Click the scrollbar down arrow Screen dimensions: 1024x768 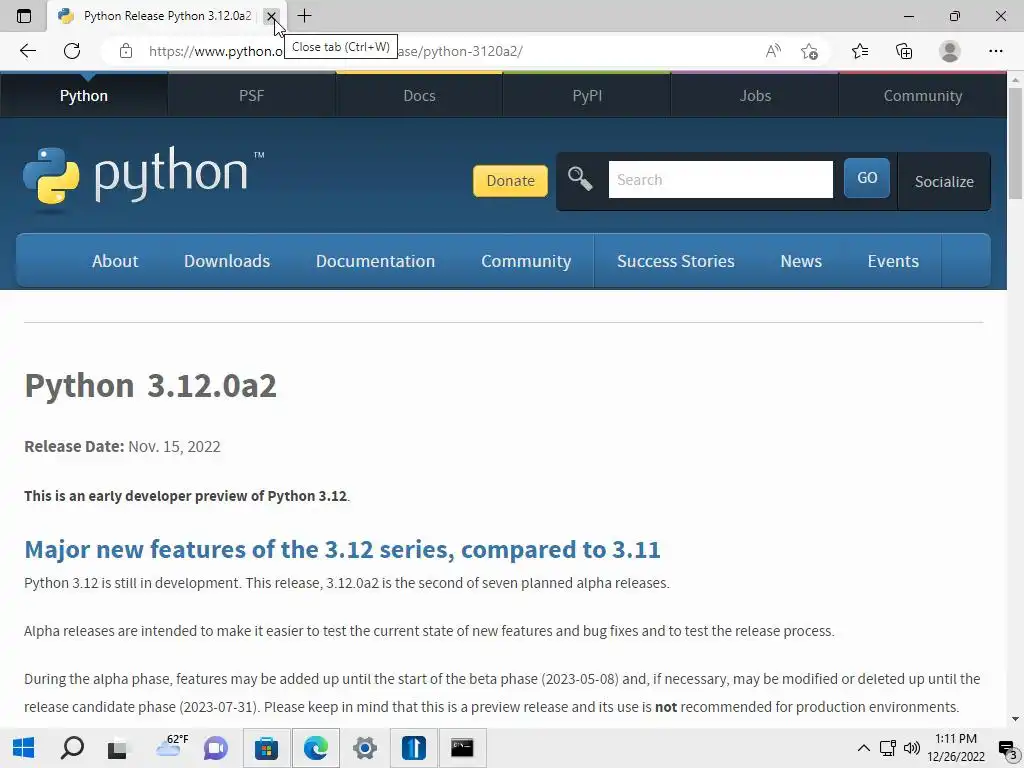(1015, 719)
